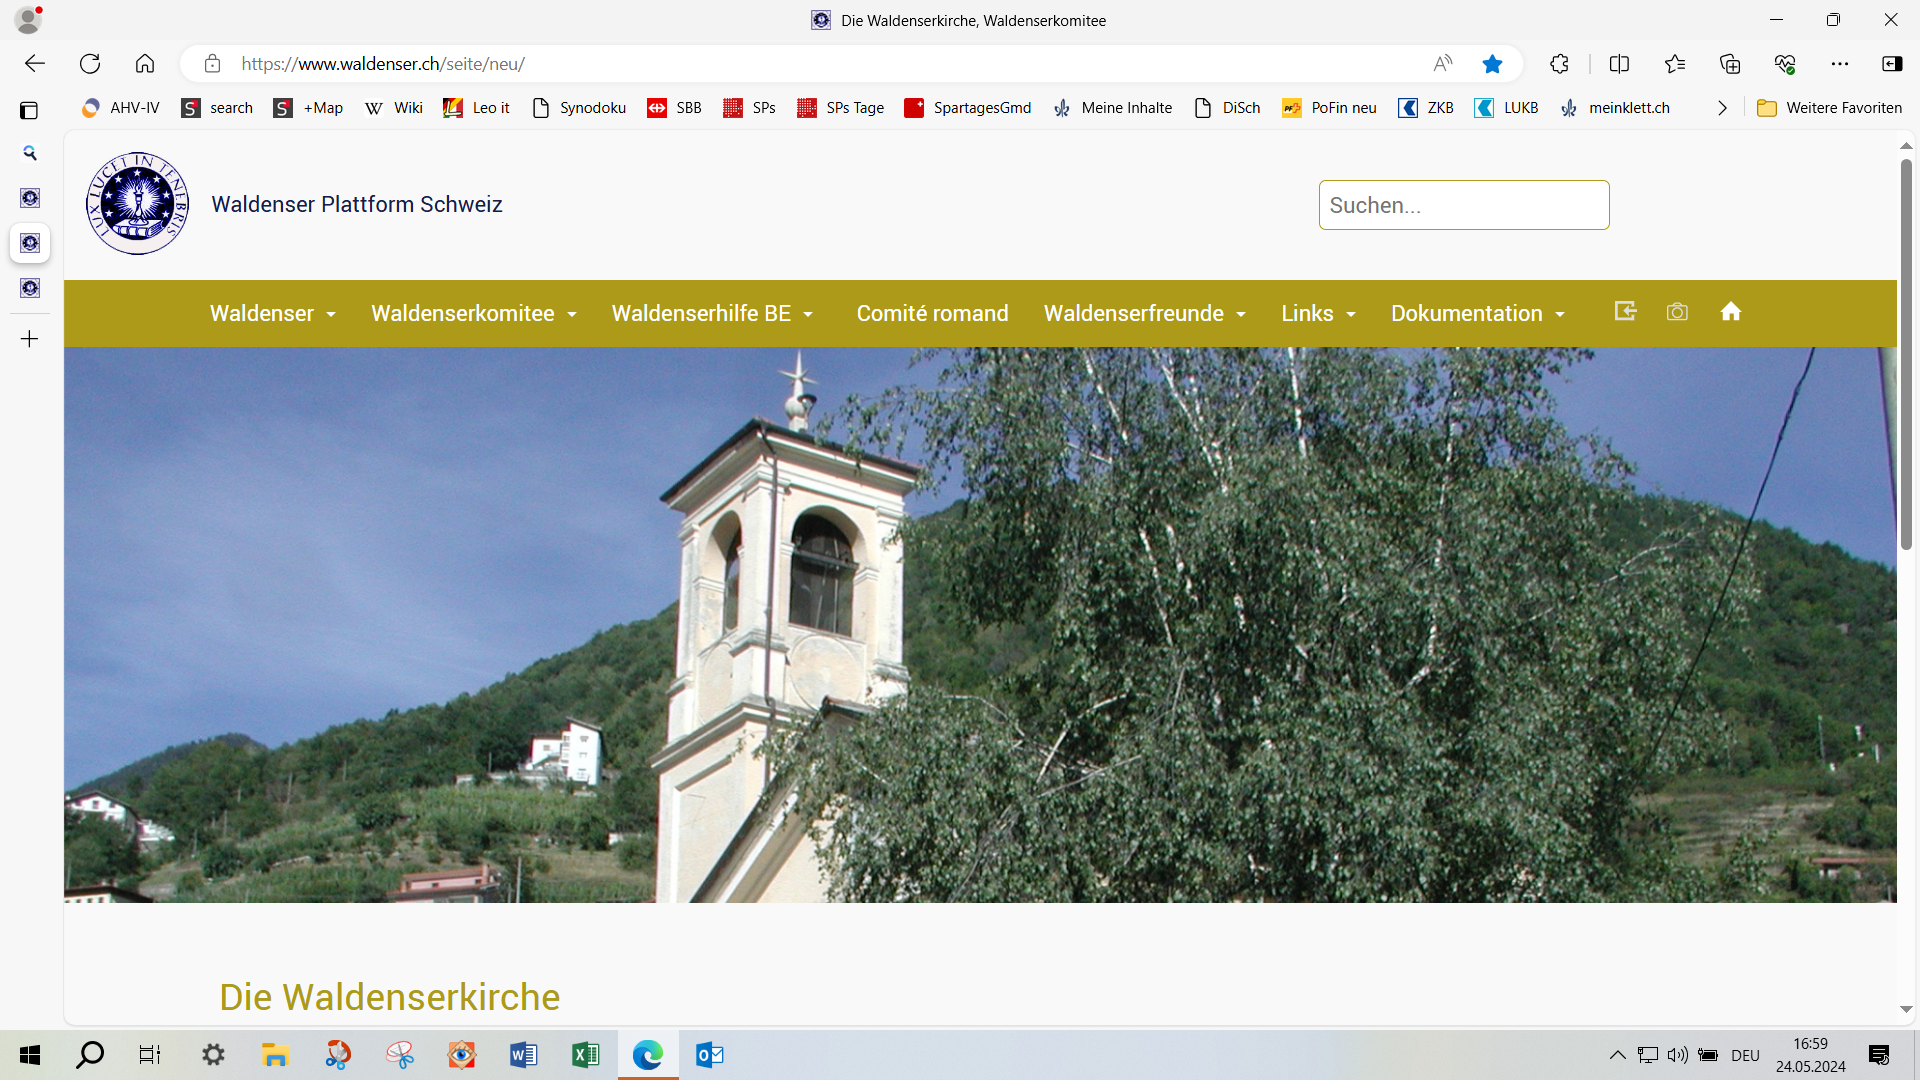Screen dimensions: 1920x1080
Task: Expand the Waldenserhilfe BE menu
Action: (712, 314)
